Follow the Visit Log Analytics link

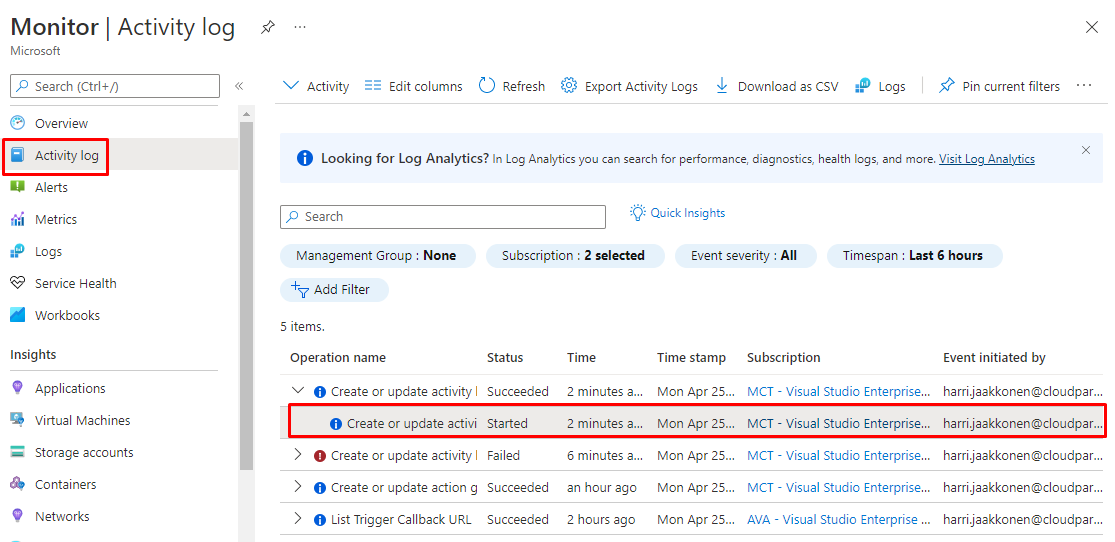986,159
